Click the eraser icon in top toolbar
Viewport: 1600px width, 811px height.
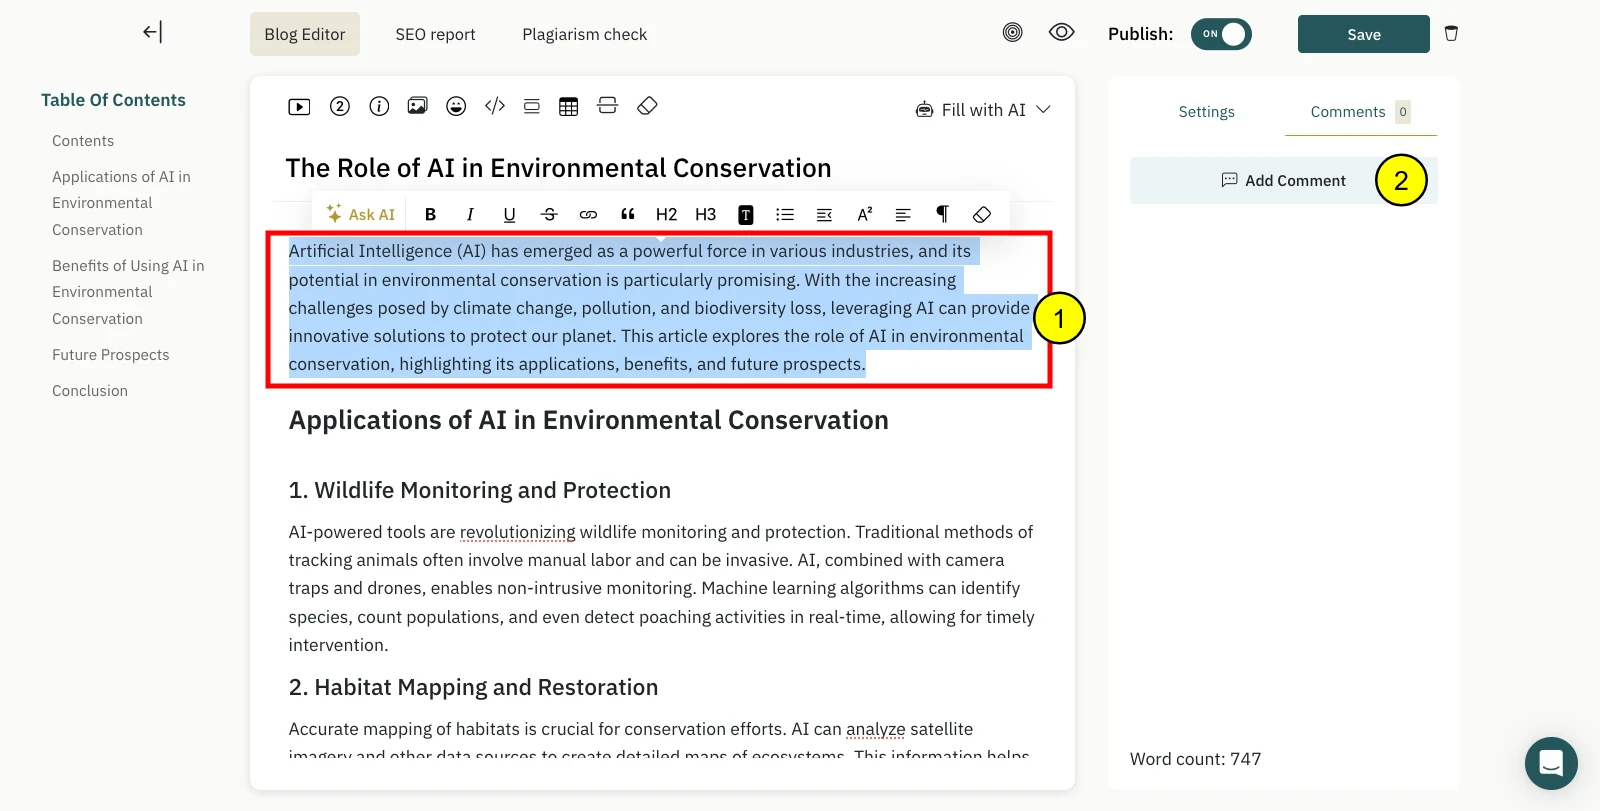point(647,106)
